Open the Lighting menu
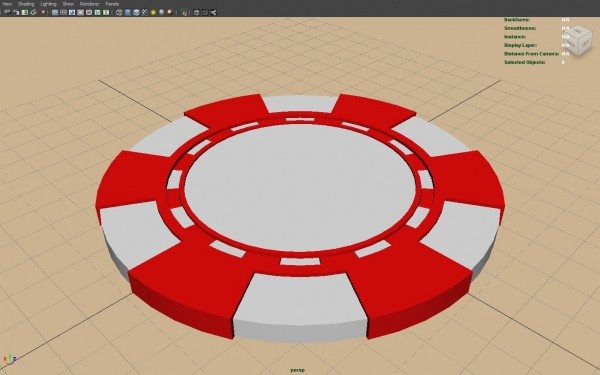This screenshot has width=600, height=375. 48,4
